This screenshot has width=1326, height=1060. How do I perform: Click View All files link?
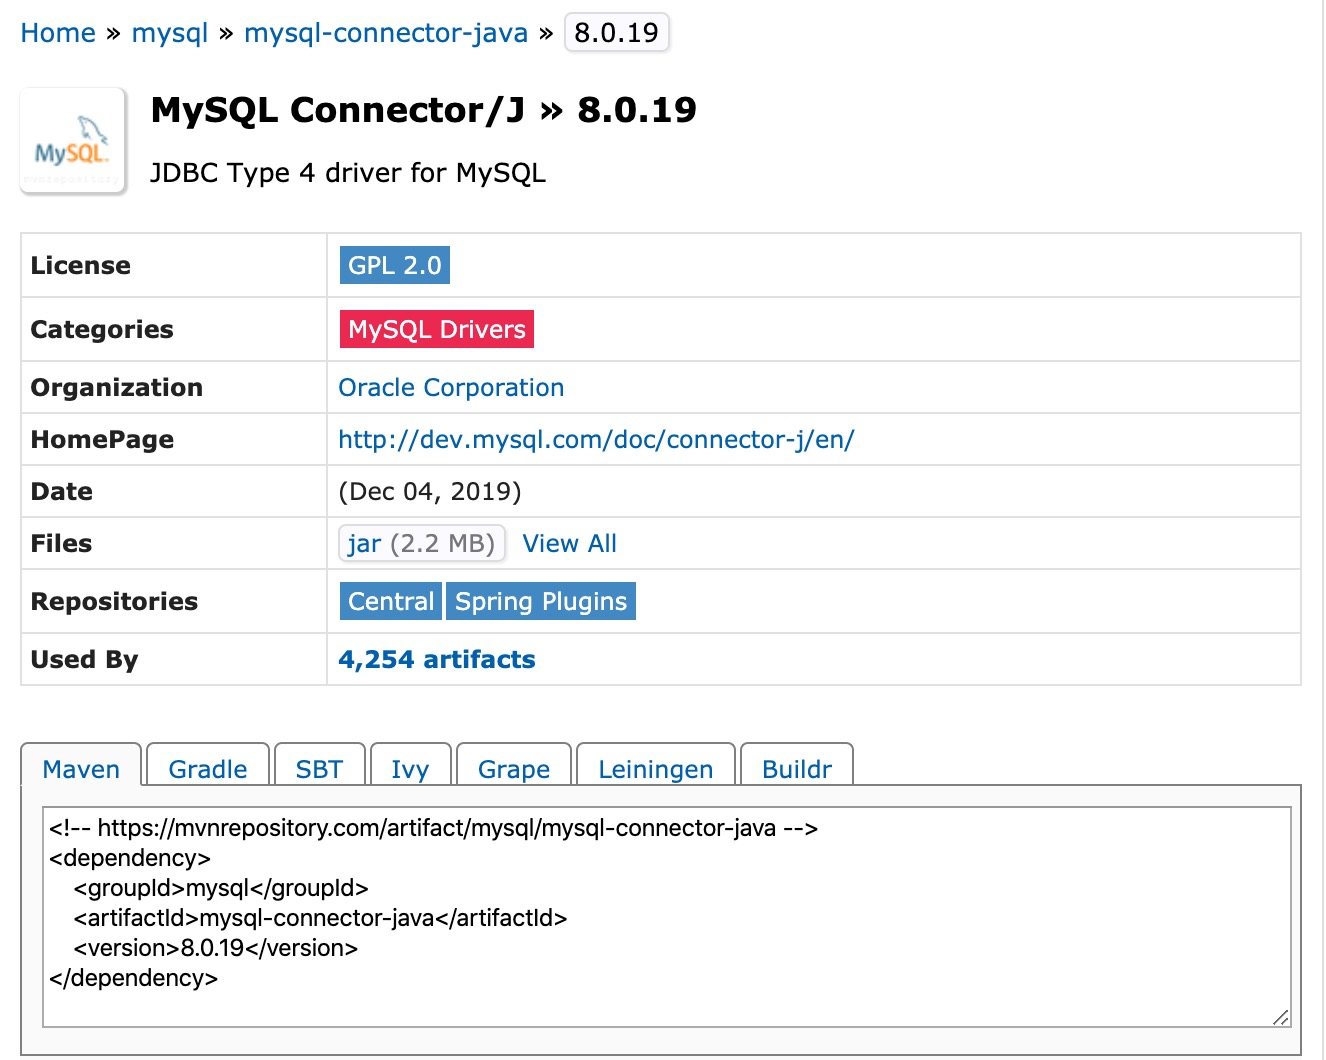569,544
